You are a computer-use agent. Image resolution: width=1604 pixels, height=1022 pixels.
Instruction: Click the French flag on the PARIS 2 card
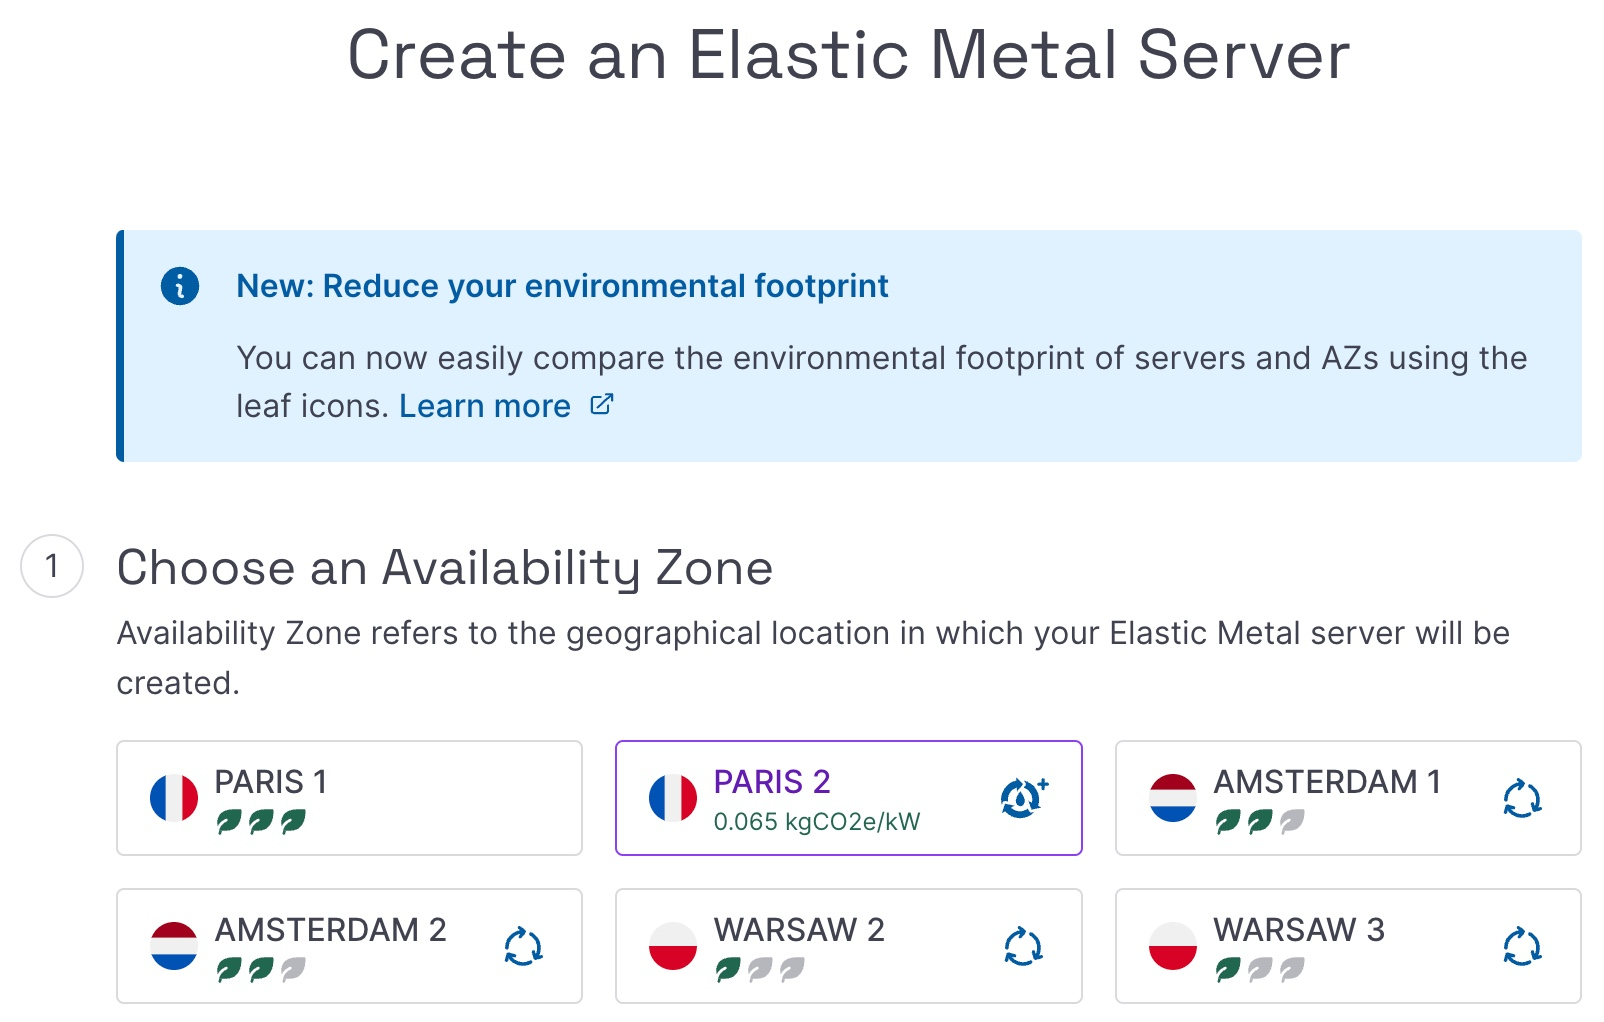point(672,796)
